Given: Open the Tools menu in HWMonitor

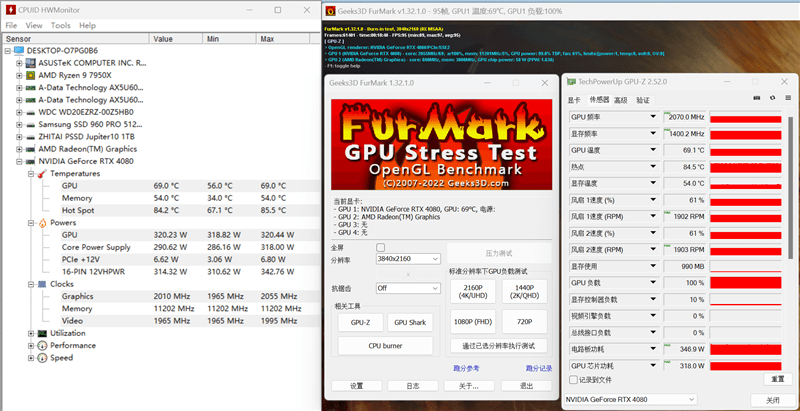Looking at the screenshot, I should click(x=61, y=25).
